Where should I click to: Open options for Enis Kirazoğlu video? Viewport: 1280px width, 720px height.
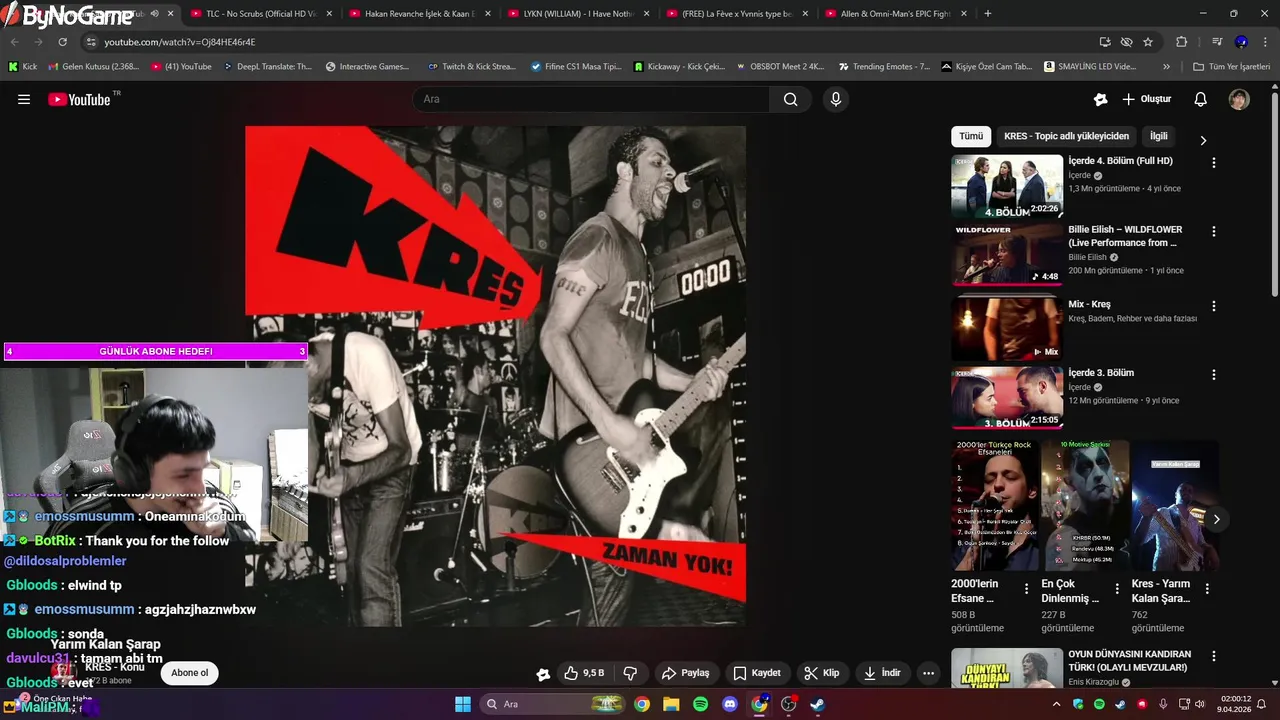(1214, 656)
